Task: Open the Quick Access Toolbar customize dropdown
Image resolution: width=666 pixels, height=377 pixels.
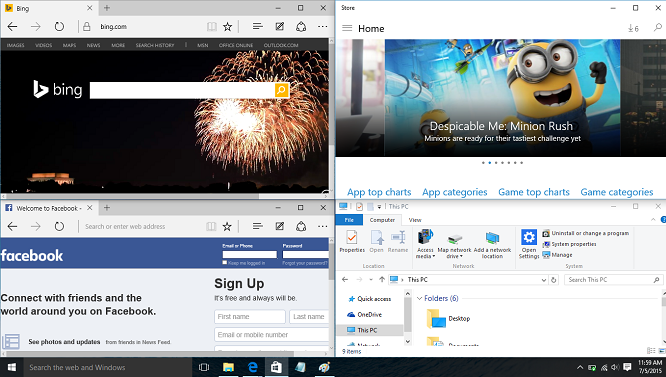Action: coord(379,207)
